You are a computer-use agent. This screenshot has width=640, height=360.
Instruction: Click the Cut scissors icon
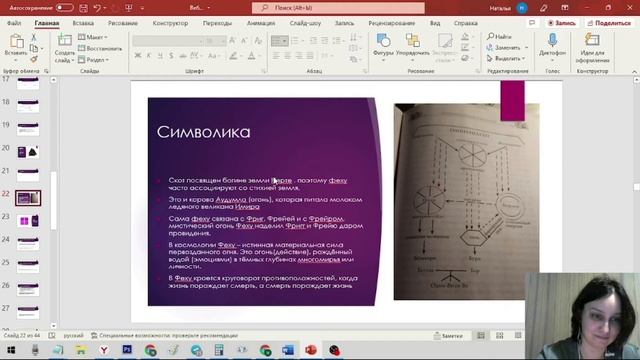(x=34, y=38)
